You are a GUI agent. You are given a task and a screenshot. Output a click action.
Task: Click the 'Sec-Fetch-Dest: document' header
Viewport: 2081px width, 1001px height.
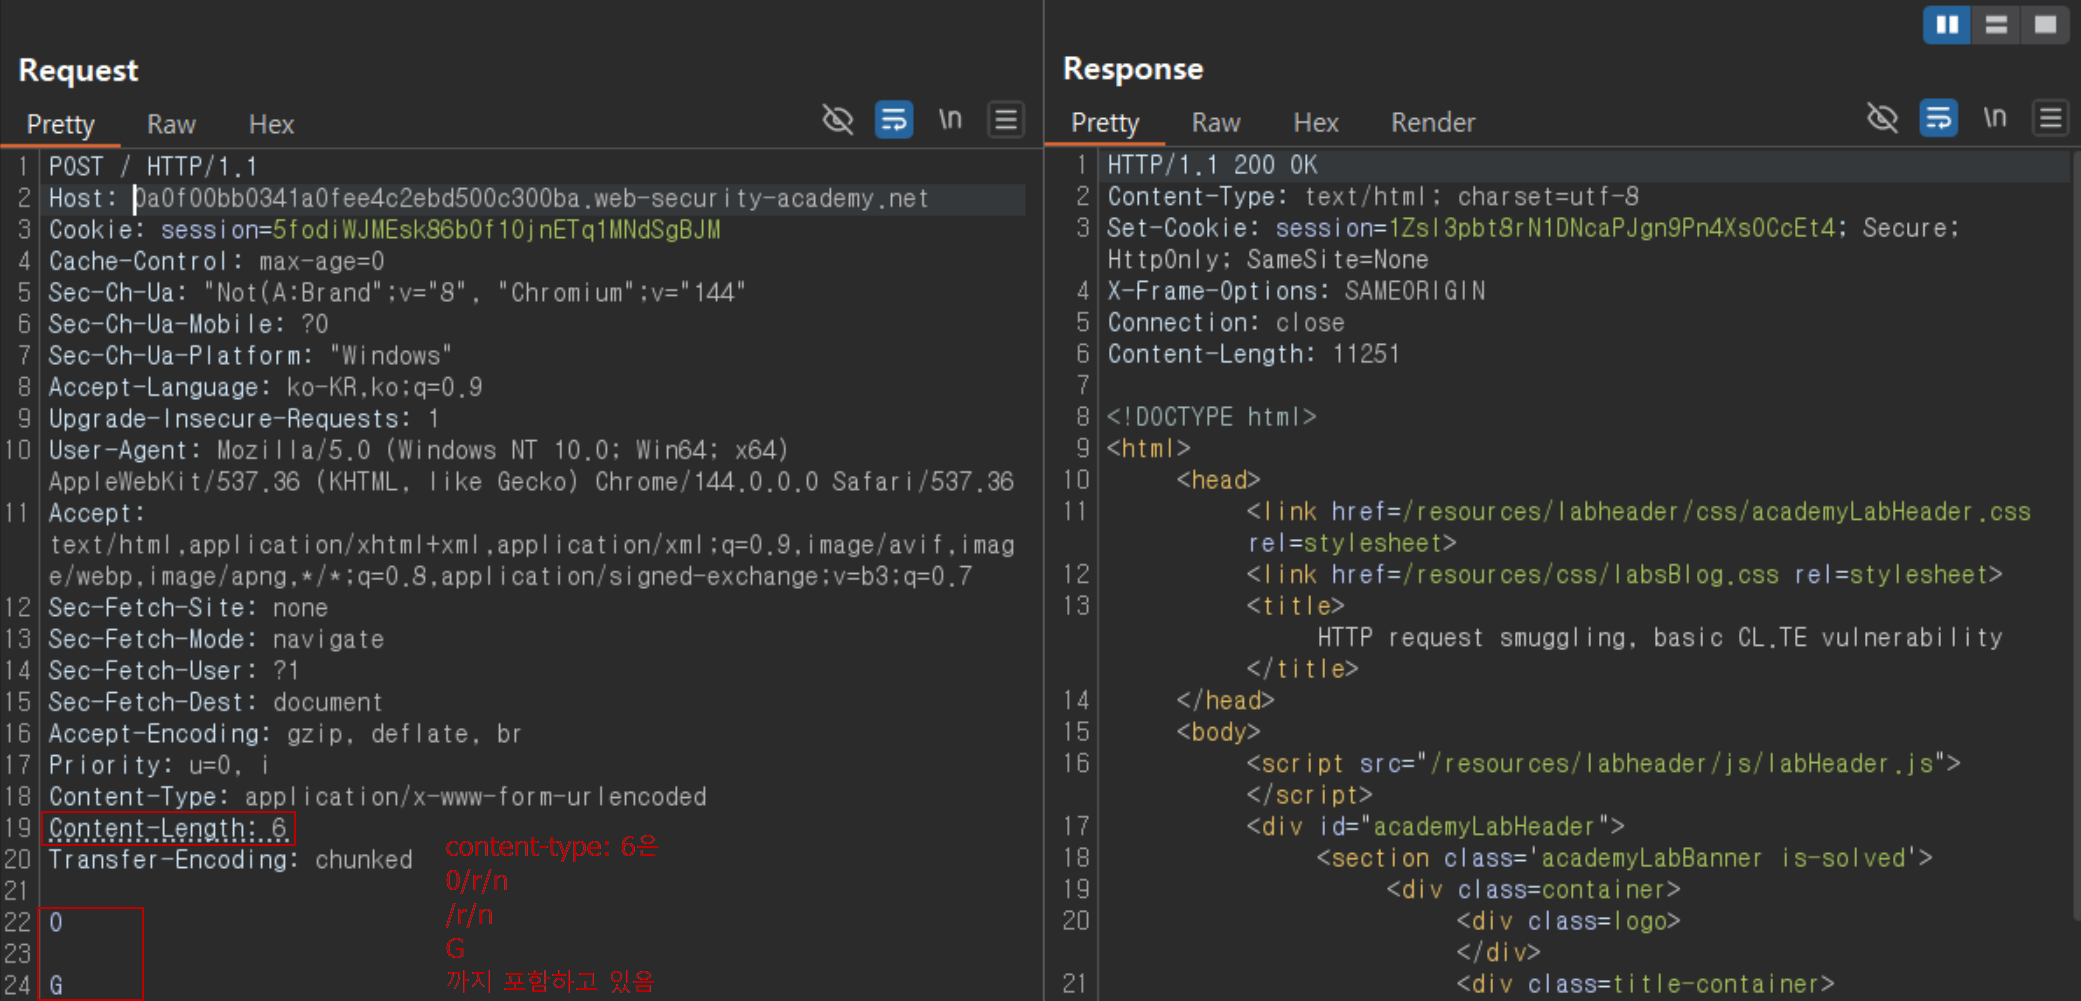point(216,702)
